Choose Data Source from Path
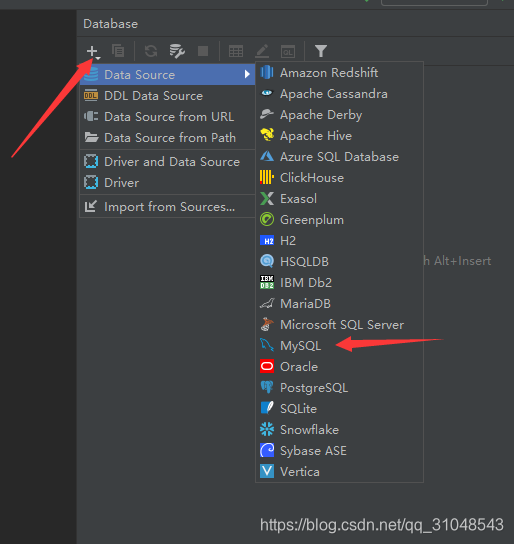This screenshot has width=514, height=544. point(168,137)
